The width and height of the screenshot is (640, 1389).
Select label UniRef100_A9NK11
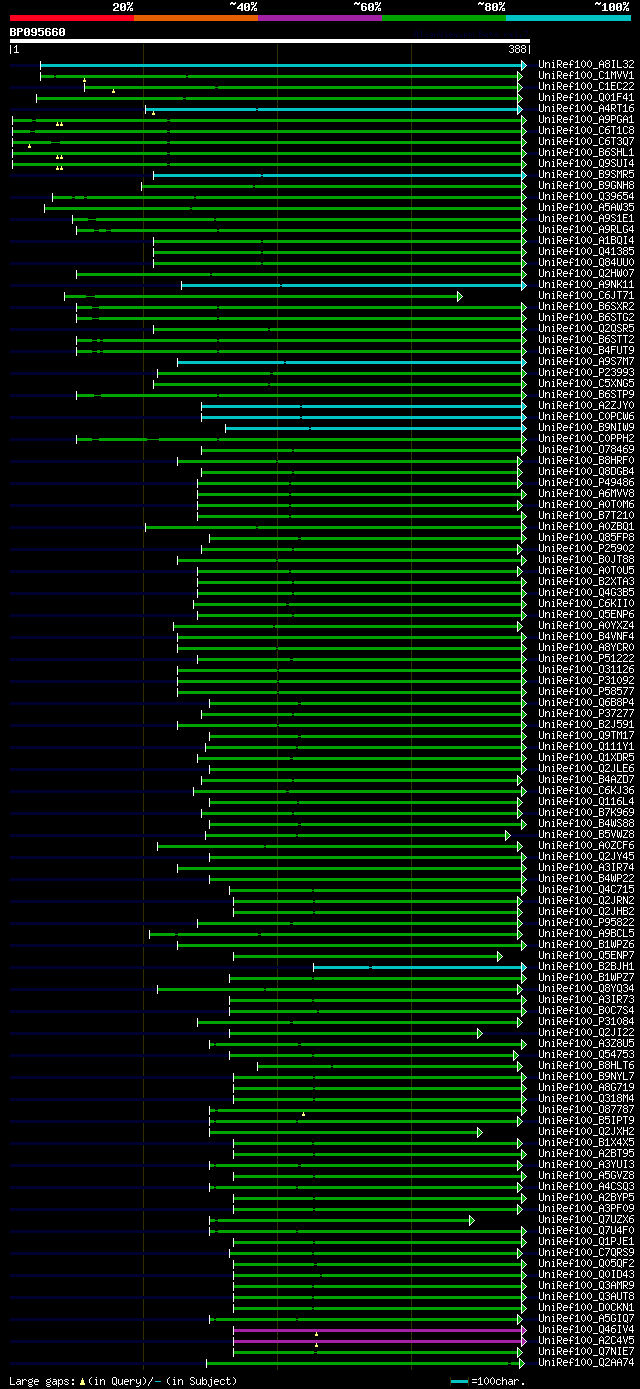(x=586, y=284)
